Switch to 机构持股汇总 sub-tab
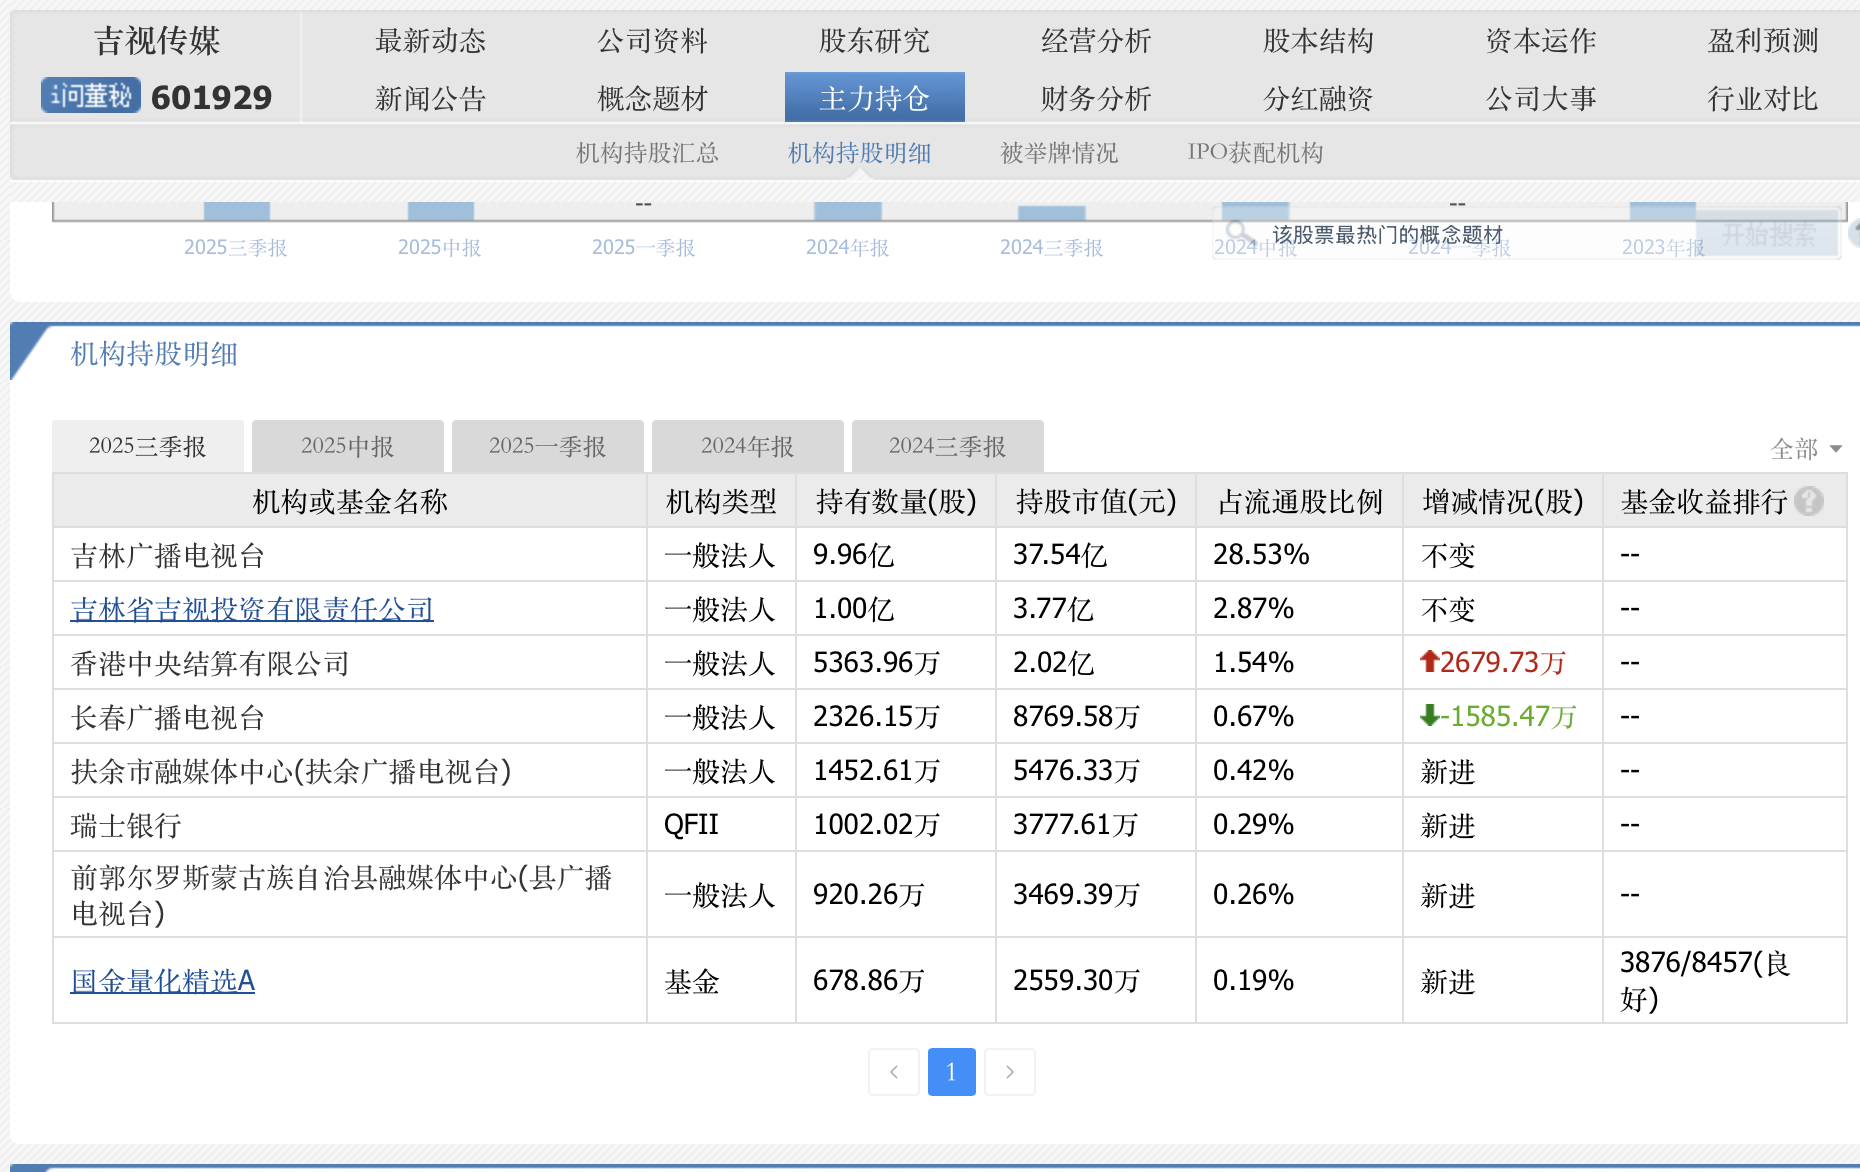1860x1172 pixels. [648, 153]
